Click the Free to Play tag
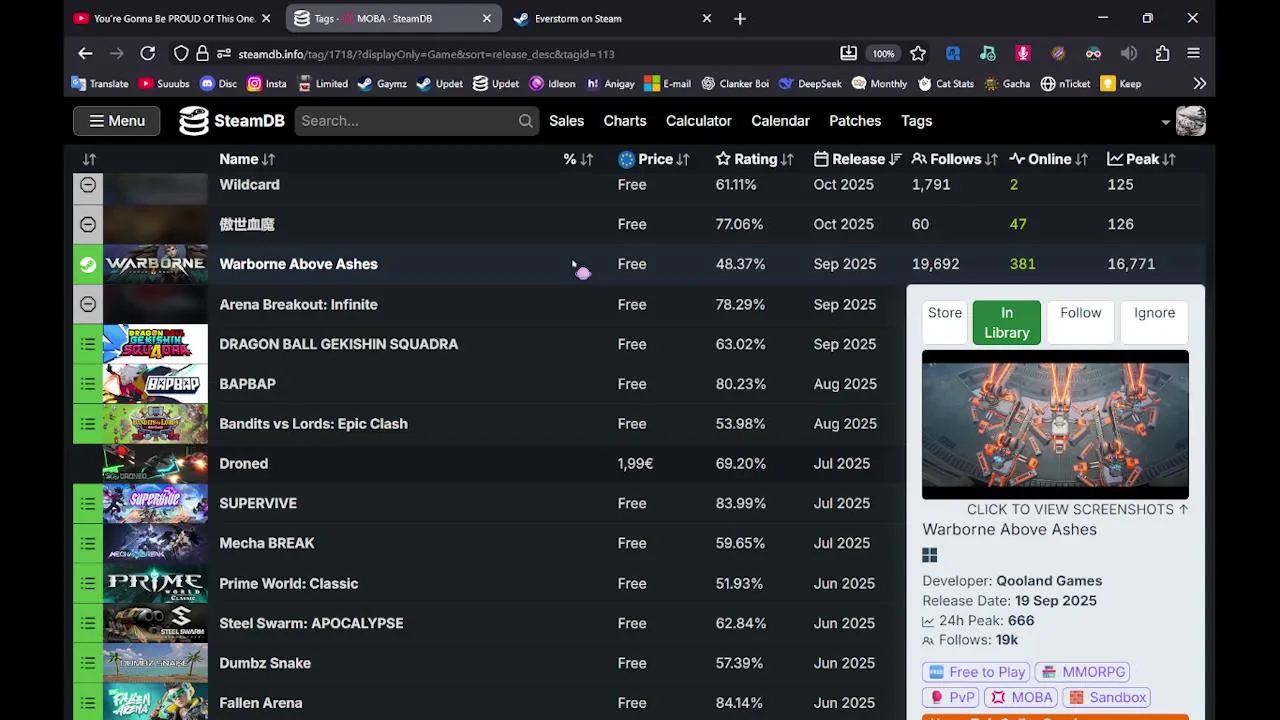 point(976,672)
